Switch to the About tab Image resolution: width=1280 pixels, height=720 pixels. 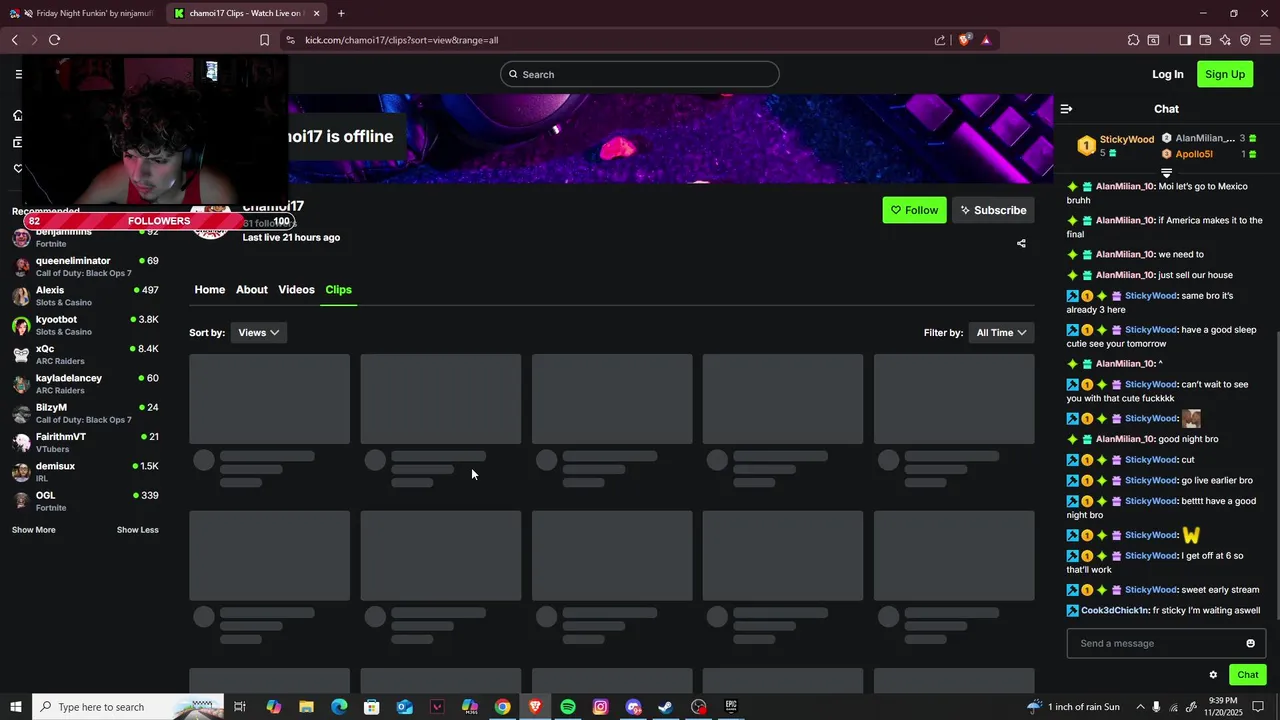[252, 290]
